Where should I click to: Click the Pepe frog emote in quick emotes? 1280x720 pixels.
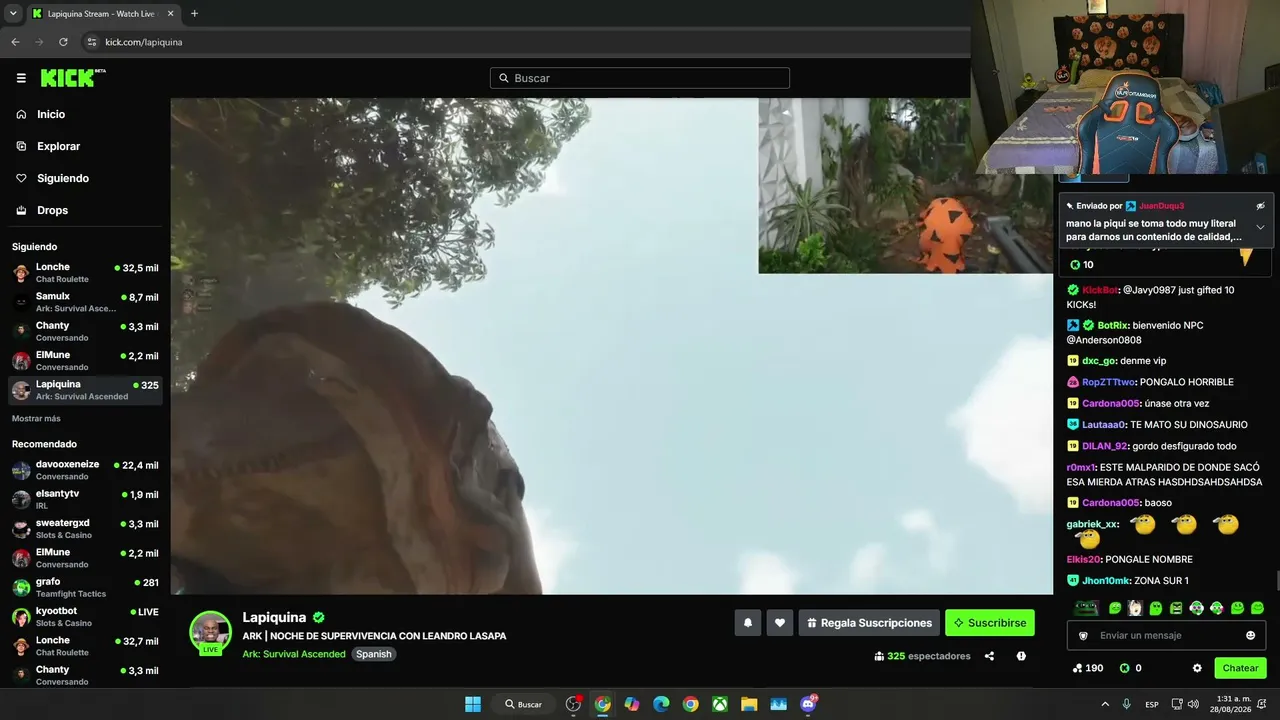click(x=1087, y=608)
